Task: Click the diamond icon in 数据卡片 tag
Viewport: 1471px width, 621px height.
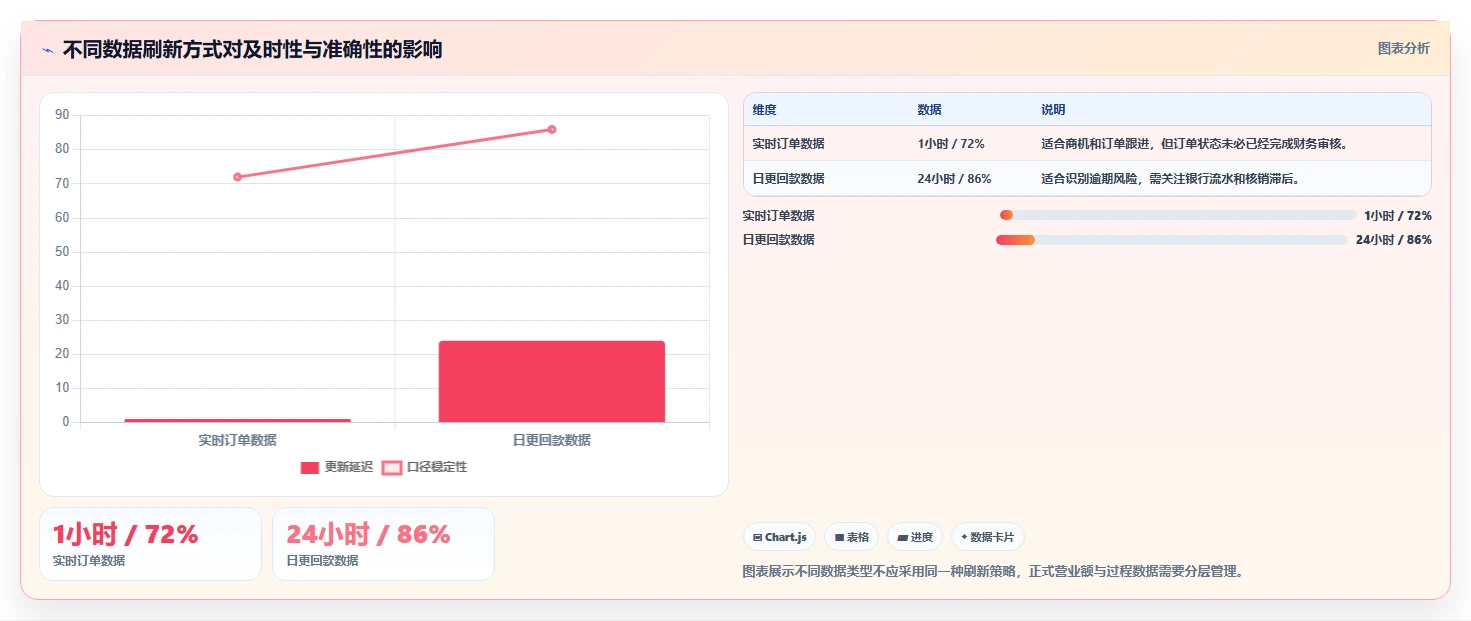Action: click(x=964, y=537)
